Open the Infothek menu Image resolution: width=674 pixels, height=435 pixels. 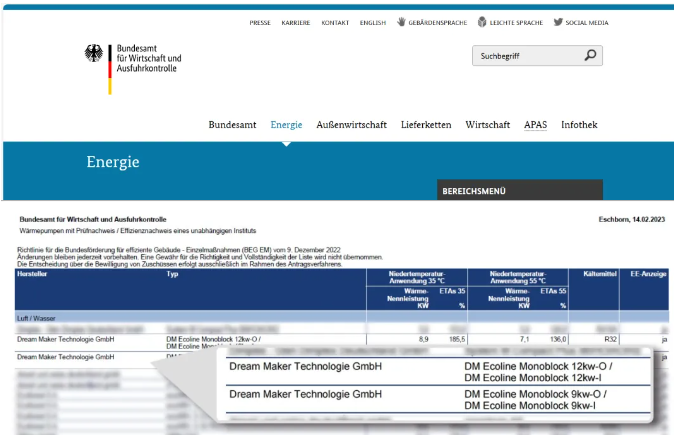point(579,125)
